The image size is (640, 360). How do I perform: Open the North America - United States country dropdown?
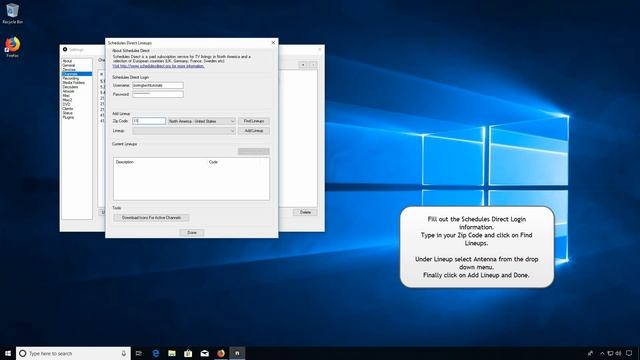coord(202,121)
